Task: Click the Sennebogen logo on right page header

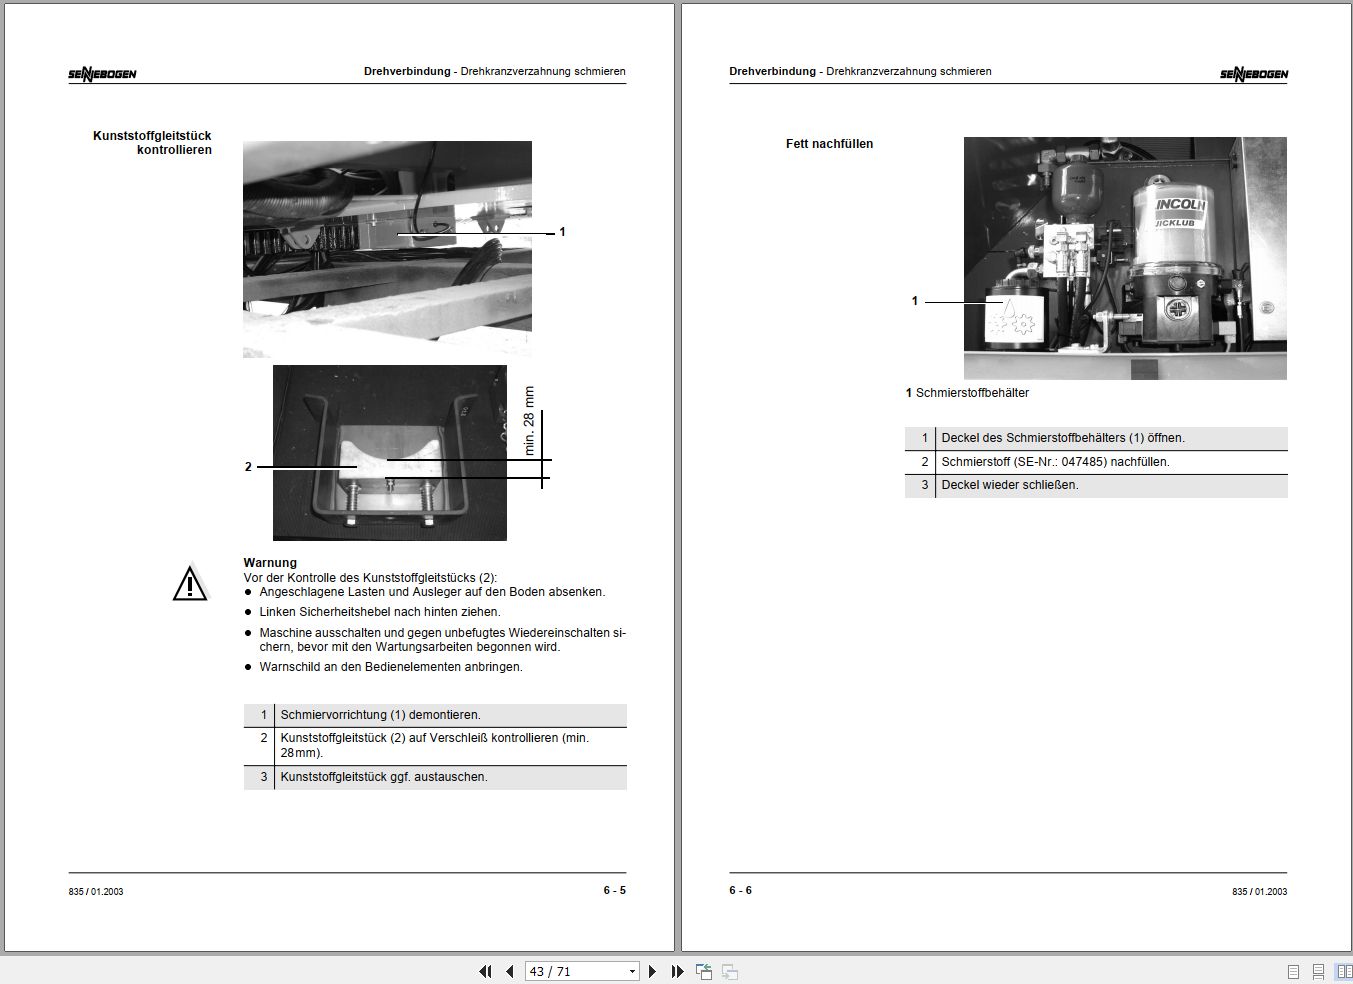Action: tap(1254, 74)
